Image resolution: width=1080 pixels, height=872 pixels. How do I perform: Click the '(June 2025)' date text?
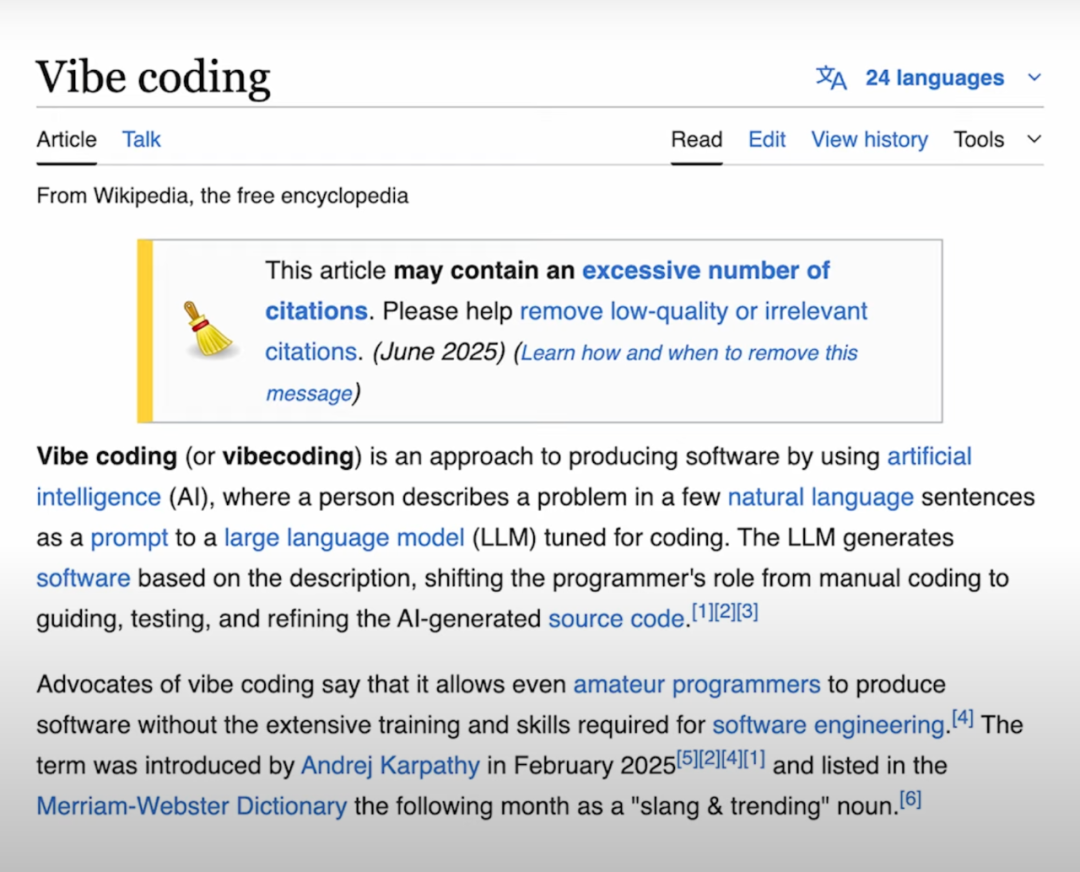click(439, 352)
